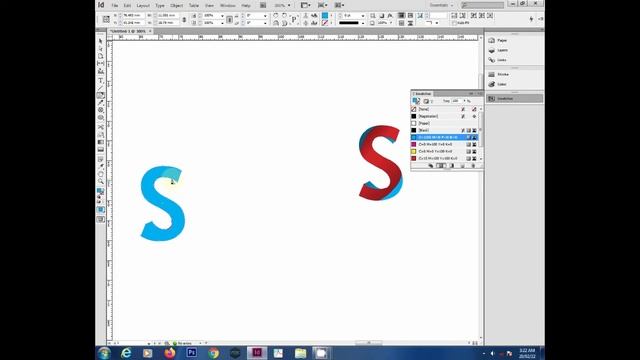This screenshot has height=360, width=640.
Task: Select the Note tool
Action: [100, 159]
